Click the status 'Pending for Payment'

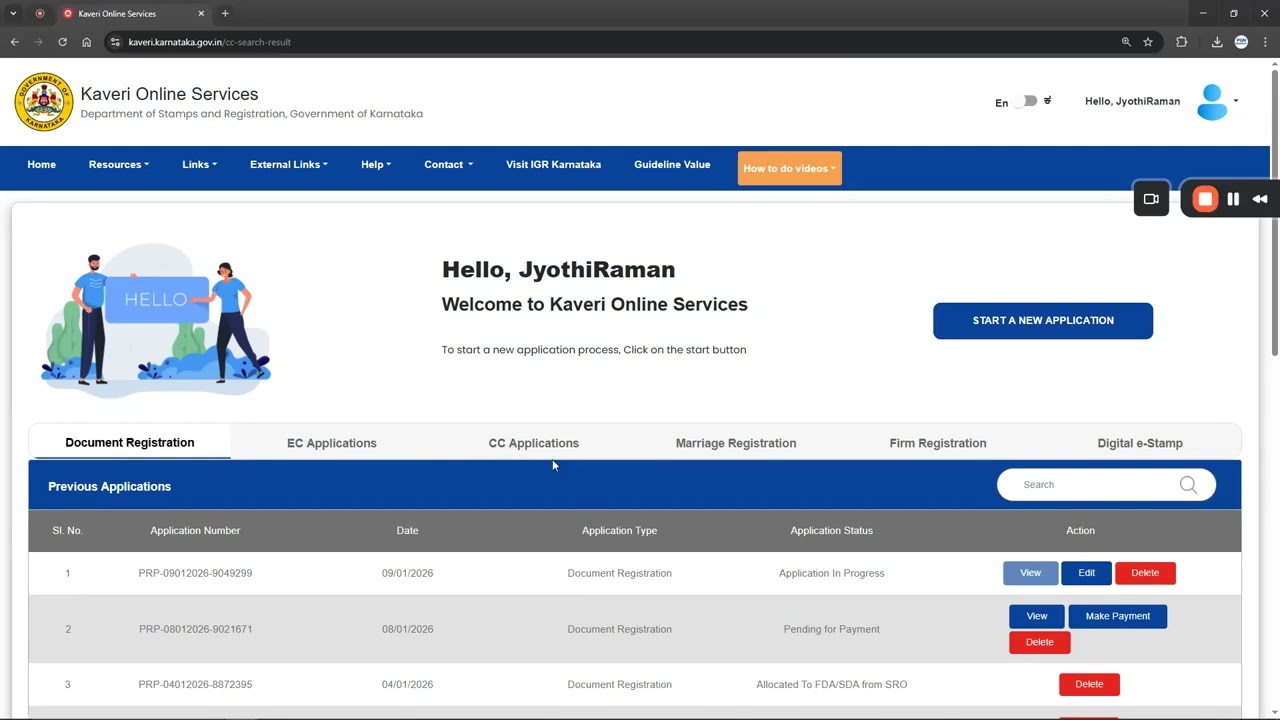(x=832, y=629)
